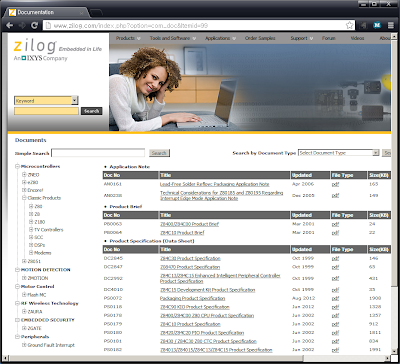Click the vertical page scrollbar thumb
400x364 pixels.
pos(394,163)
